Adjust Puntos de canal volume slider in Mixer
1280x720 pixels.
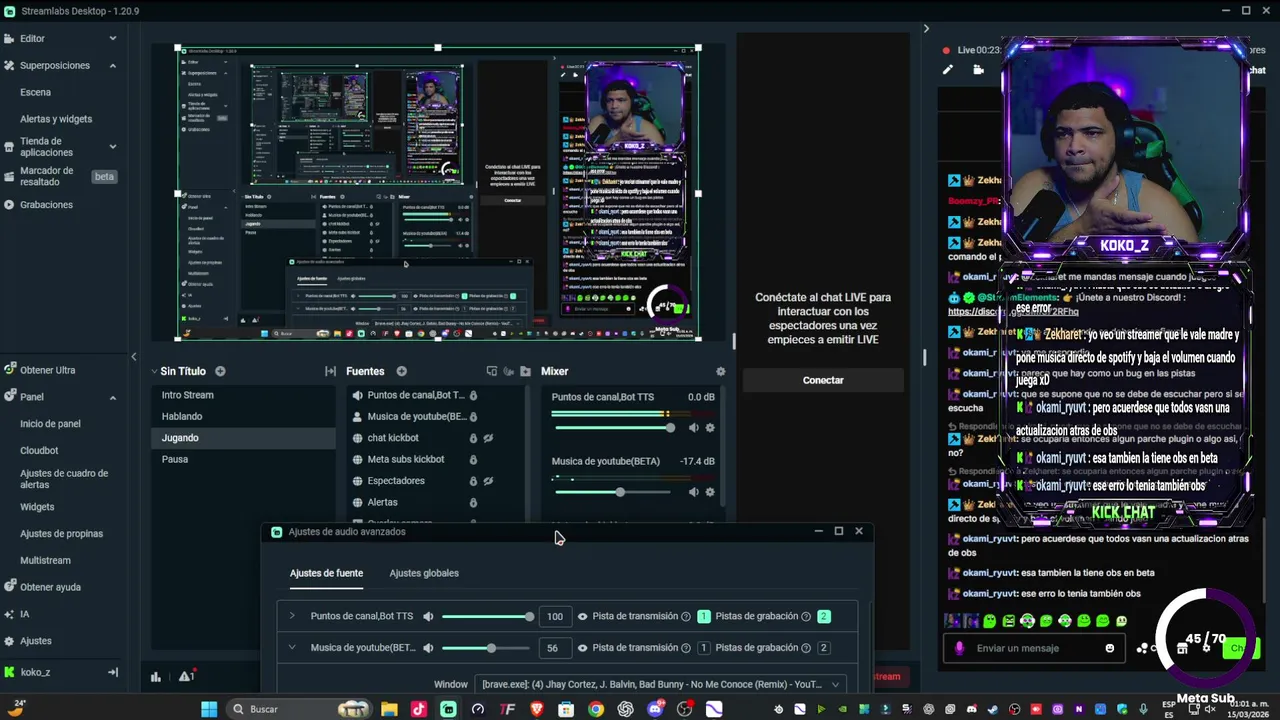[614, 428]
